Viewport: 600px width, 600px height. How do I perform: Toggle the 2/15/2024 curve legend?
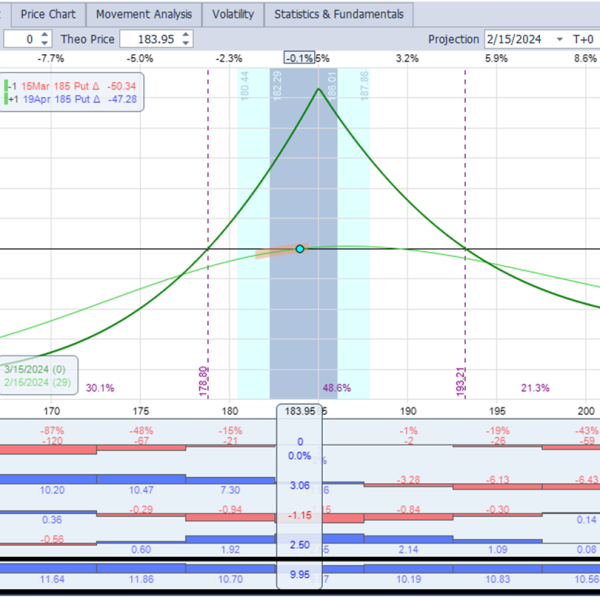(35, 383)
